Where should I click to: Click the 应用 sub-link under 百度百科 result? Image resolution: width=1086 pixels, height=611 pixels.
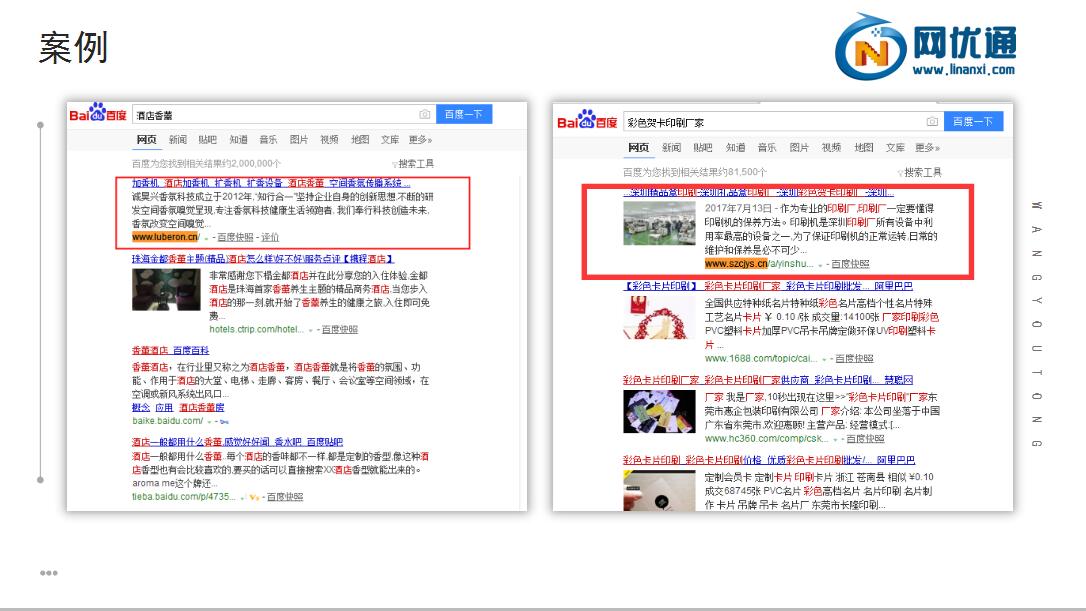coord(164,407)
